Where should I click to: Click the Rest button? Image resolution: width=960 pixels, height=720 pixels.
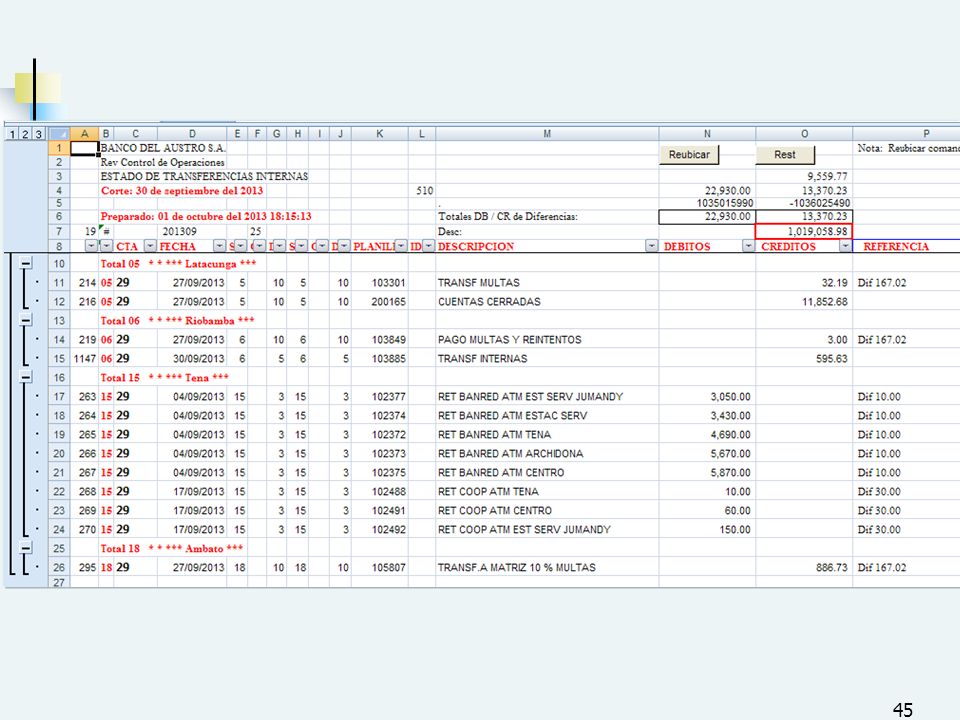click(x=785, y=155)
